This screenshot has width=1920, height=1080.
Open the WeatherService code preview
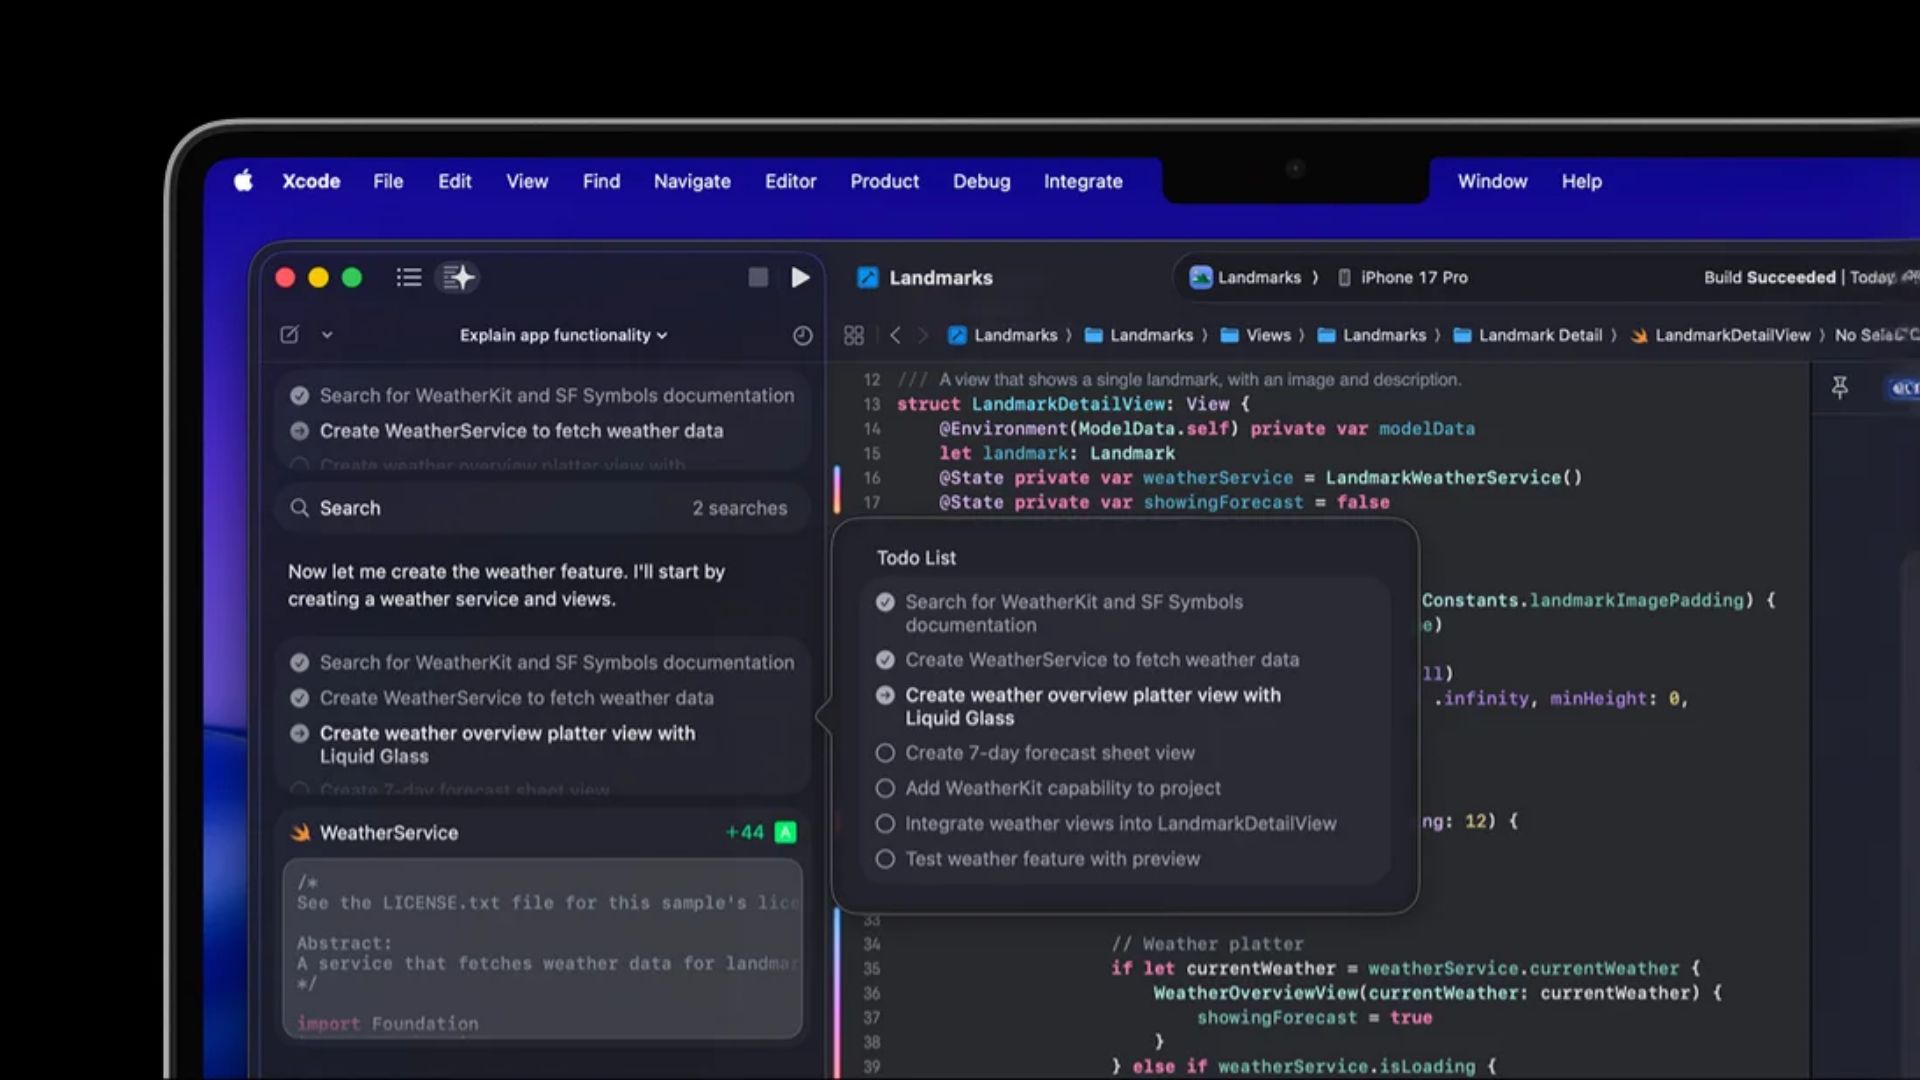click(x=542, y=948)
